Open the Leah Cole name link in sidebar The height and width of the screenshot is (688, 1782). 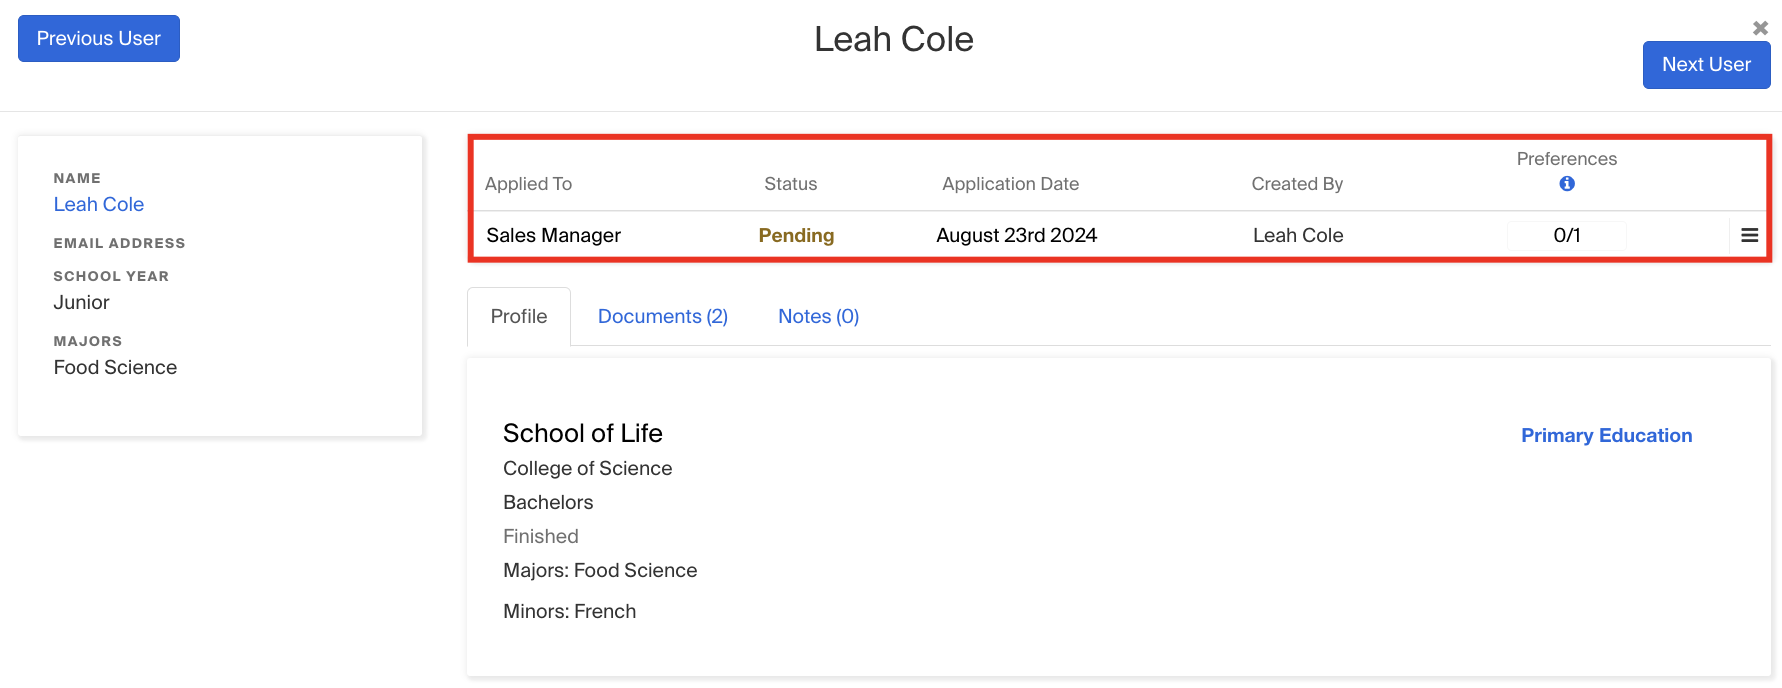99,205
